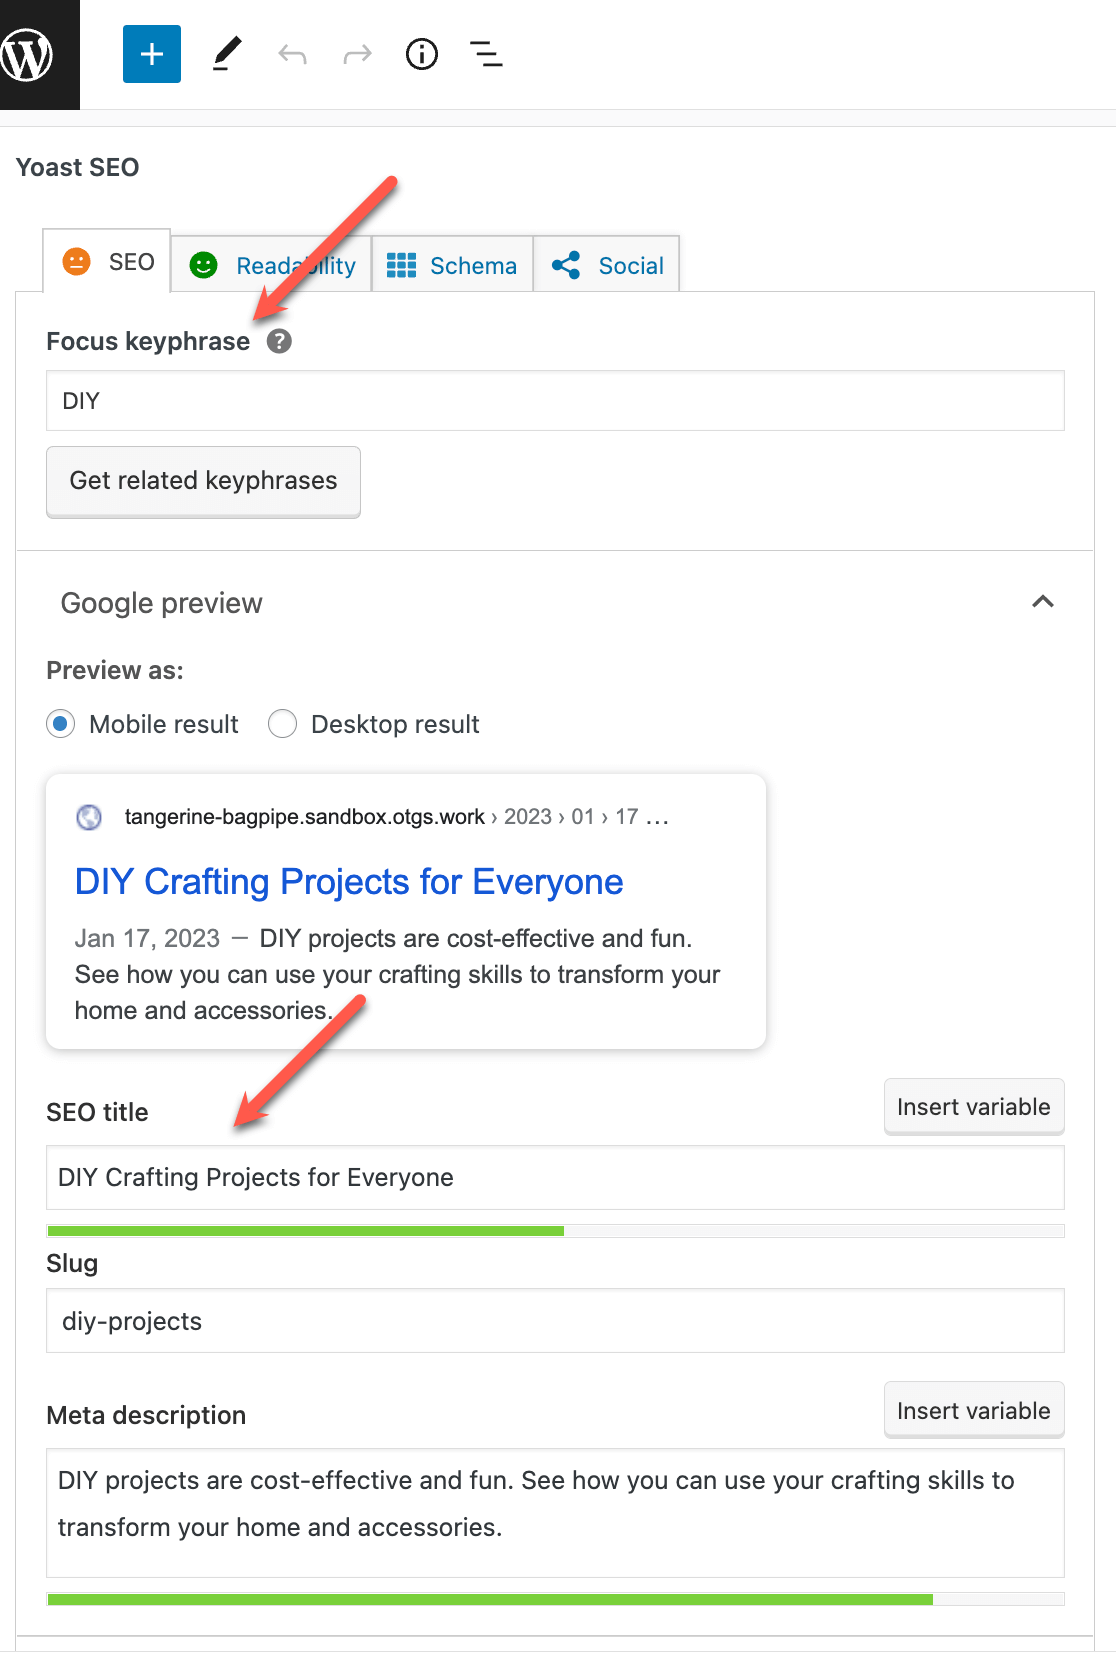This screenshot has width=1116, height=1654.
Task: Switch to the Readability tab
Action: pos(272,265)
